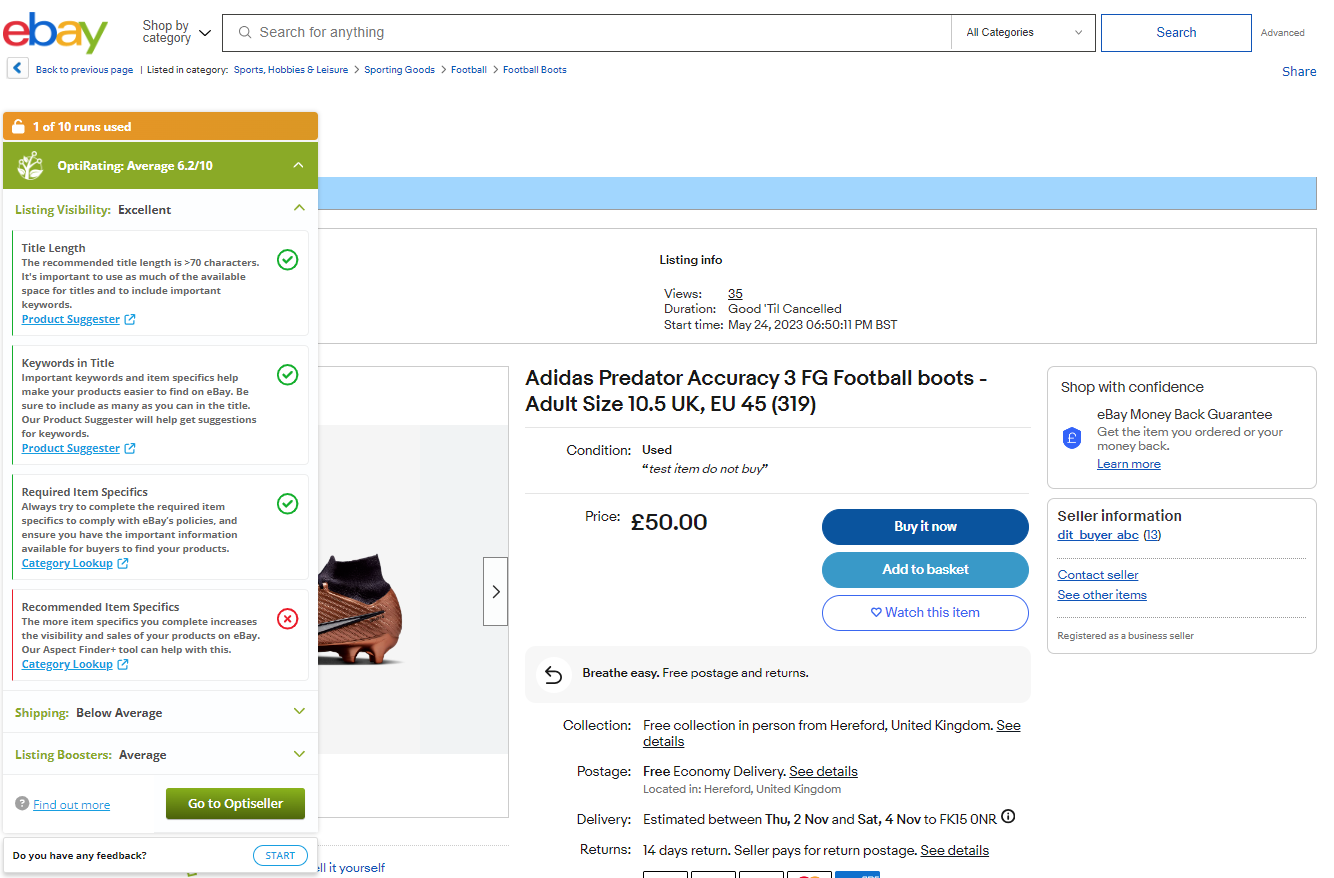Open Football breadcrumb link
Viewport: 1334px width, 878px height.
469,70
